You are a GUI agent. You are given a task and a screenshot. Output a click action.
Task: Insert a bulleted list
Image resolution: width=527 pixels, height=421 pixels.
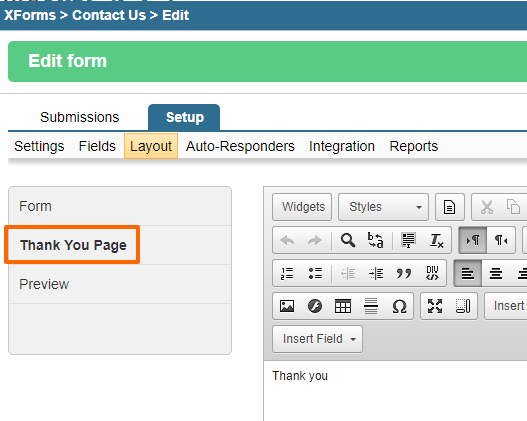[315, 273]
